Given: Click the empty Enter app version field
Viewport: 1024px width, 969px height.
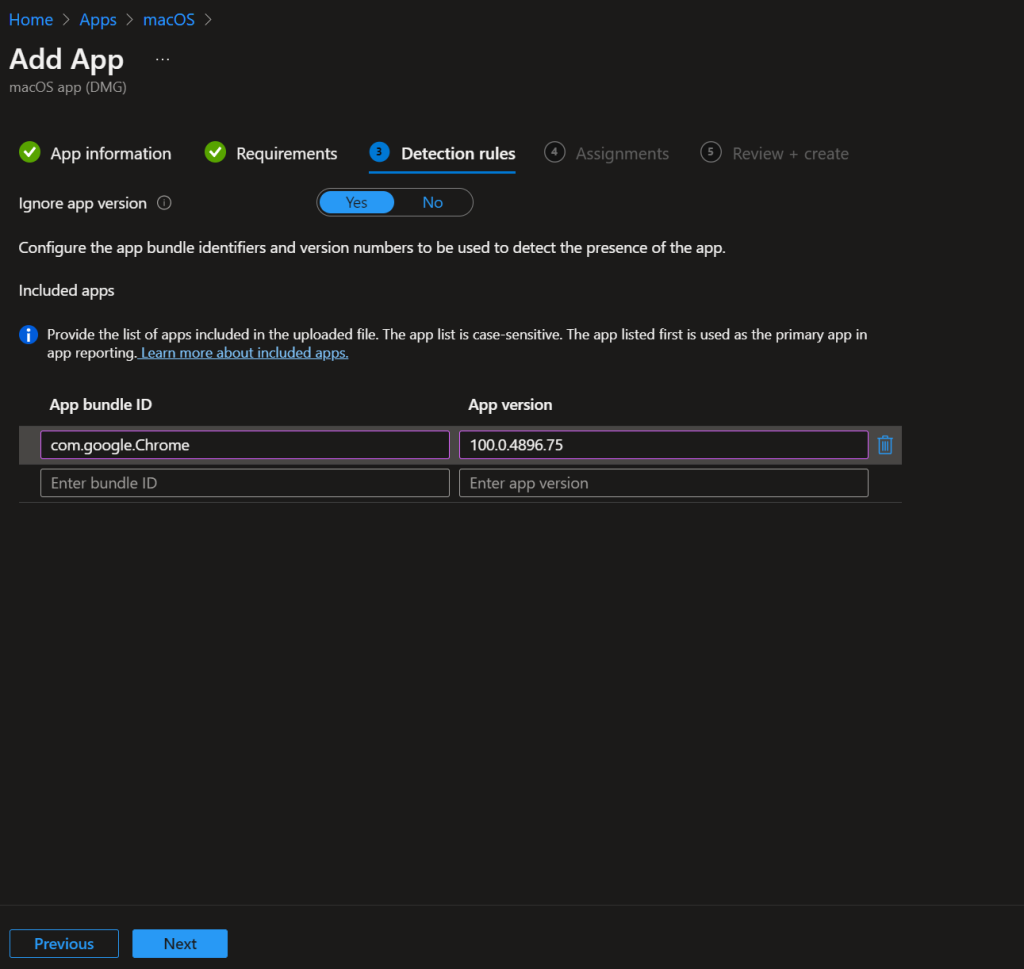Looking at the screenshot, I should tap(664, 483).
